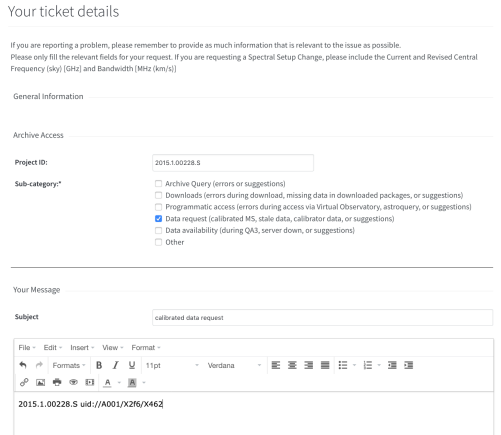Click the print icon

(x=57, y=382)
